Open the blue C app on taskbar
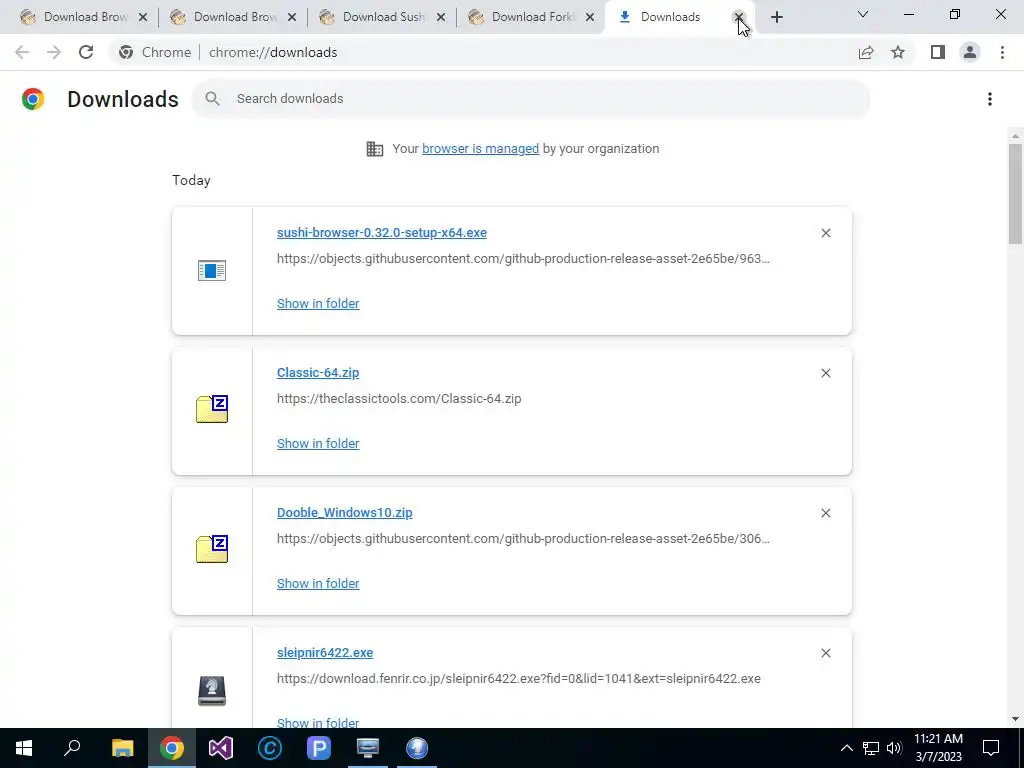1024x768 pixels. (270, 748)
